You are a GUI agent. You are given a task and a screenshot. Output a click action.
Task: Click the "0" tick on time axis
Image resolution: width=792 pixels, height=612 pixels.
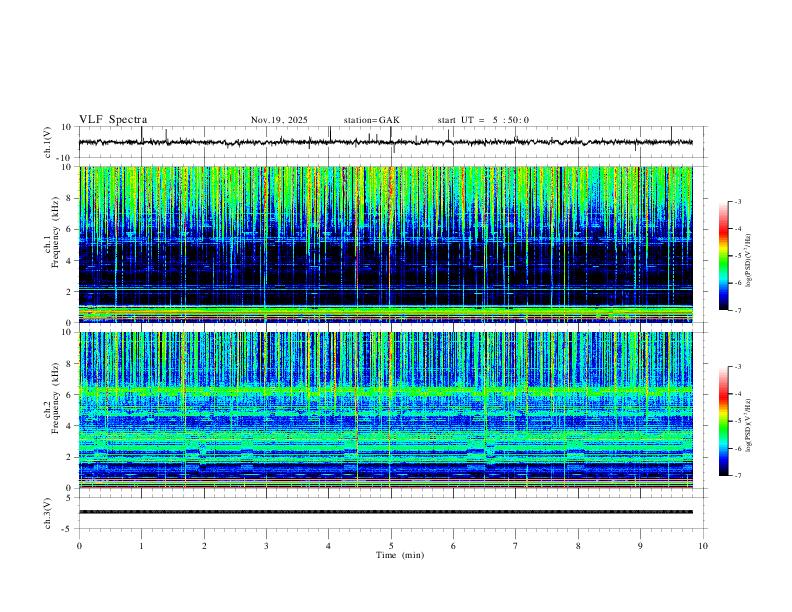(x=79, y=546)
